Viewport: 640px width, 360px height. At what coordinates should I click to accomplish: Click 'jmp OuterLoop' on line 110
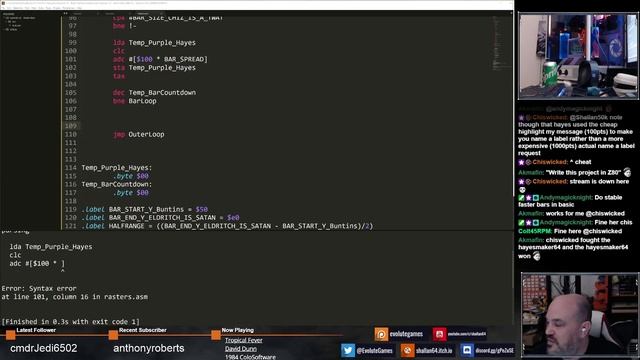pos(139,134)
